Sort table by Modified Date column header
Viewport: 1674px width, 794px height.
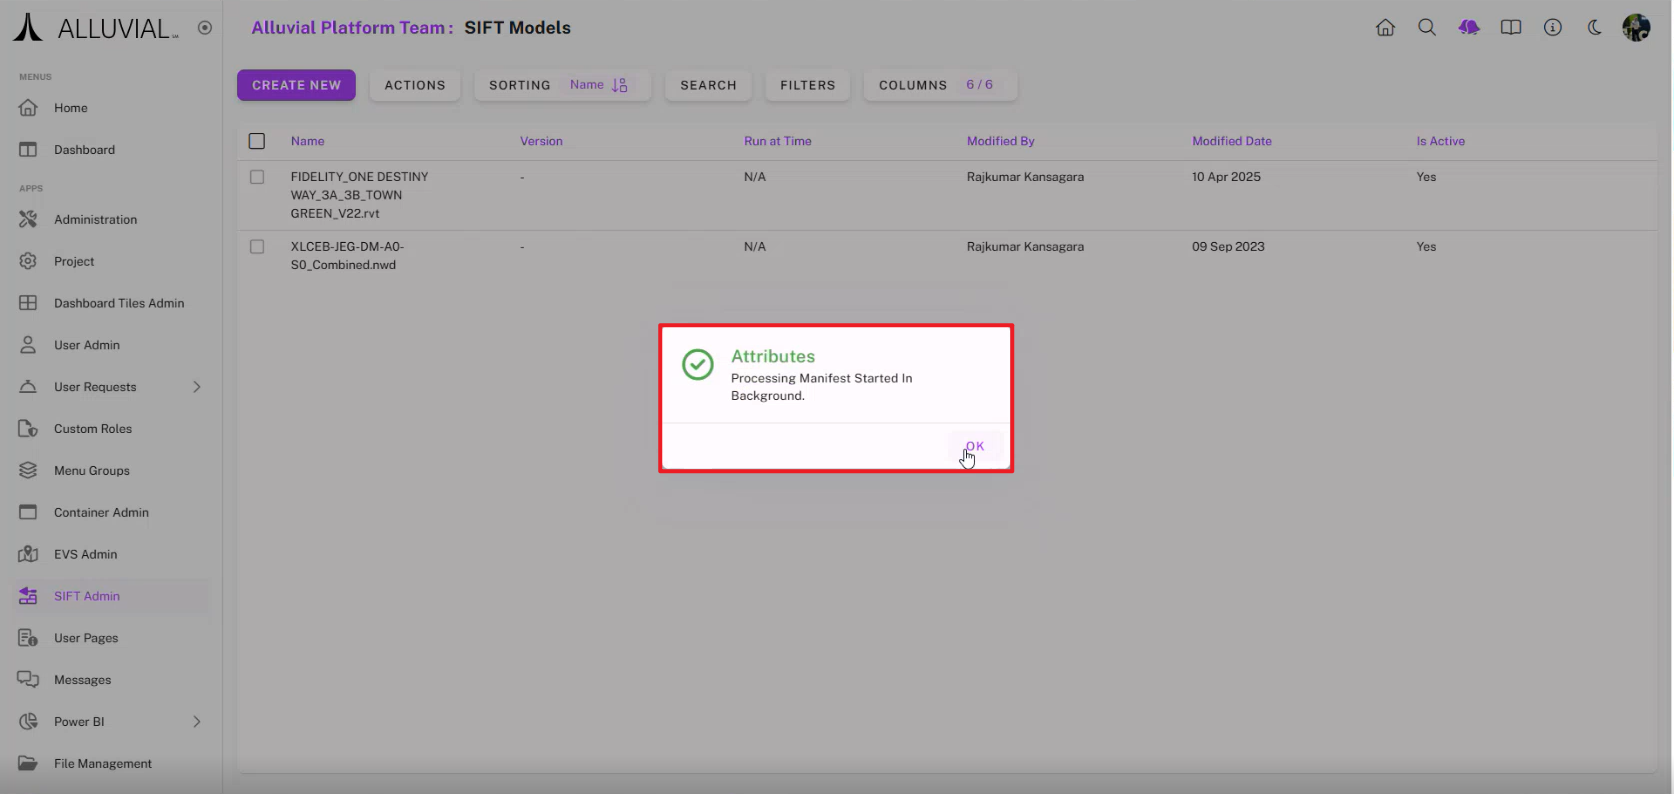tap(1231, 141)
